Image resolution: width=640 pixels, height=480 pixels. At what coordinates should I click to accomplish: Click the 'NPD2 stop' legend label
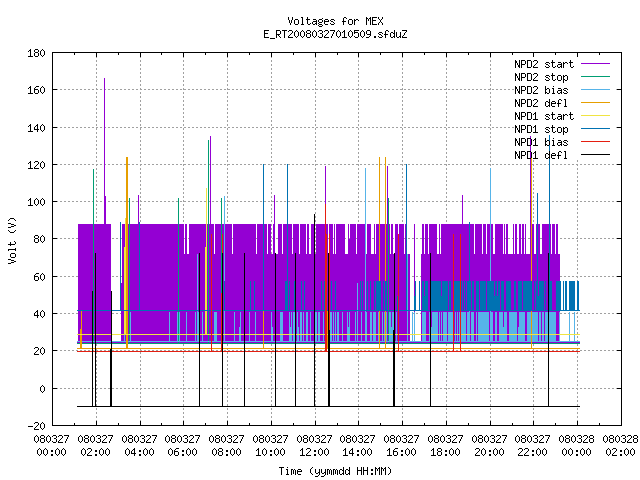coord(541,77)
